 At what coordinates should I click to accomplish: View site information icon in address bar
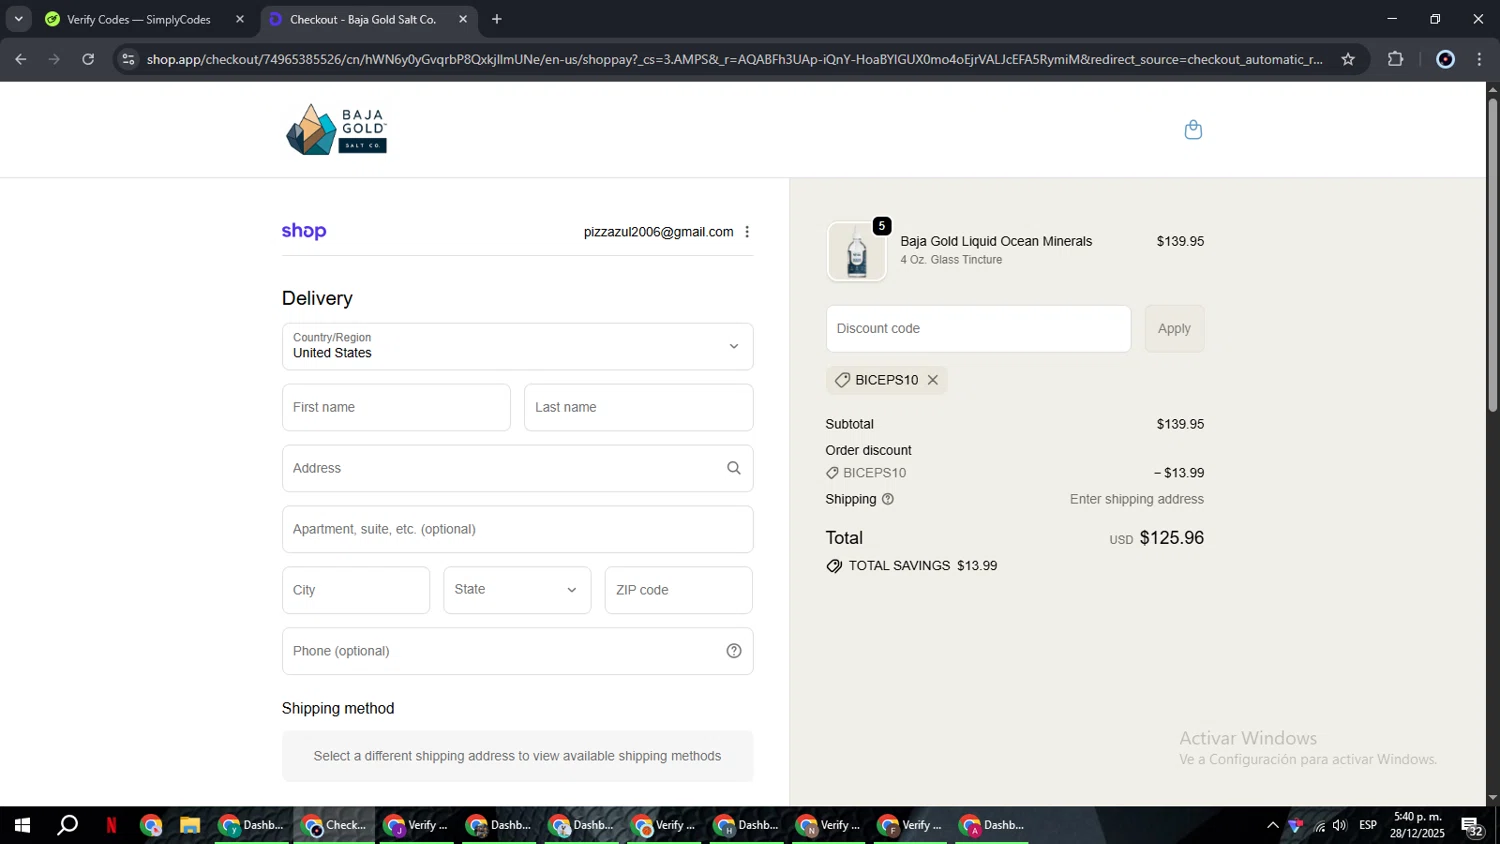coord(128,59)
